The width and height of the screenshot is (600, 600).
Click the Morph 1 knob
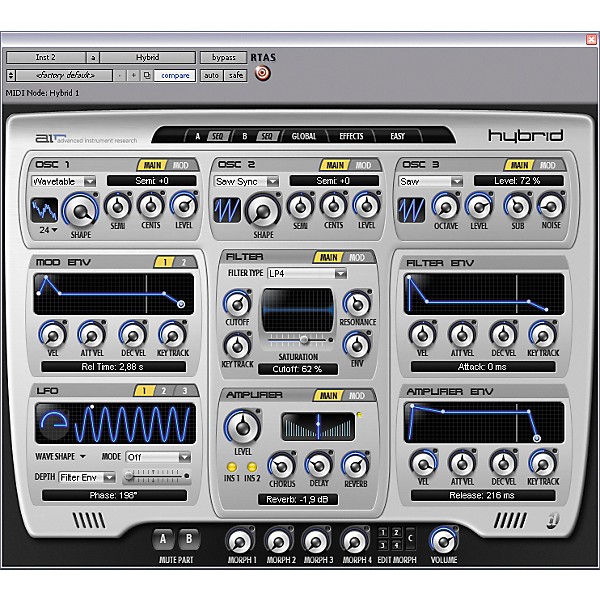(241, 541)
